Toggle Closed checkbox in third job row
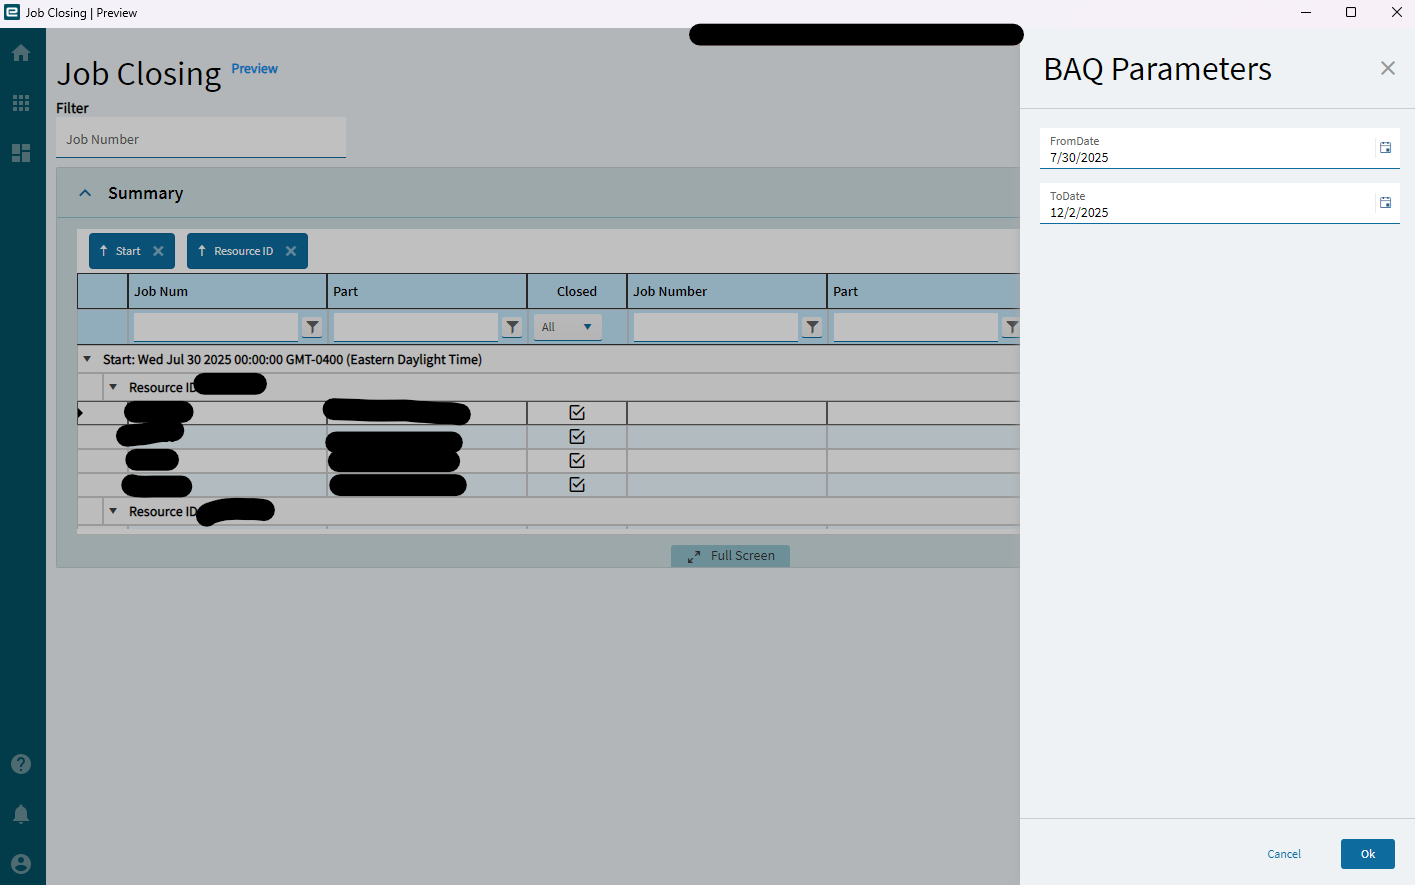 coord(577,461)
